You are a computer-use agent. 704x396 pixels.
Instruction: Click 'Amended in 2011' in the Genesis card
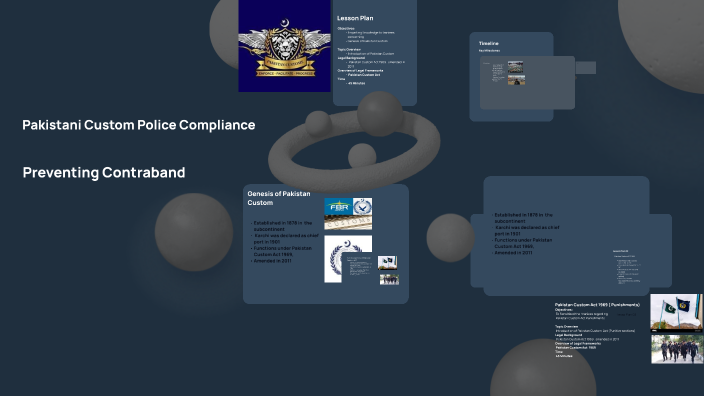tap(273, 261)
